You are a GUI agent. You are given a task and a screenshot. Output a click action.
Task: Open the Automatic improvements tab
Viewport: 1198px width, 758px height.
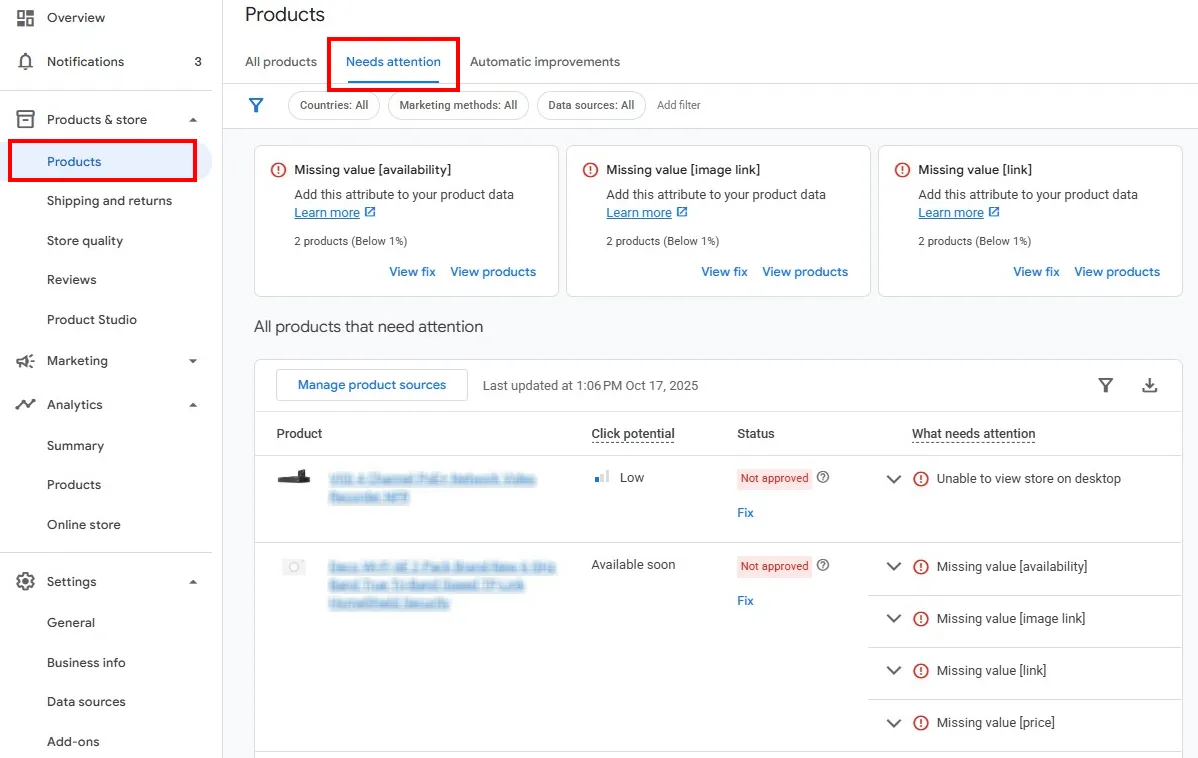(x=545, y=61)
